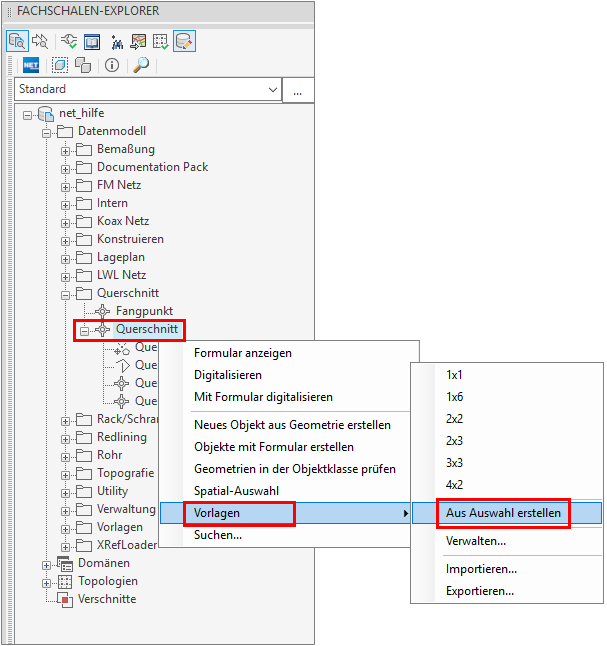Collapse the Datenmodell folder
Image resolution: width=607 pixels, height=646 pixels.
[x=47, y=132]
